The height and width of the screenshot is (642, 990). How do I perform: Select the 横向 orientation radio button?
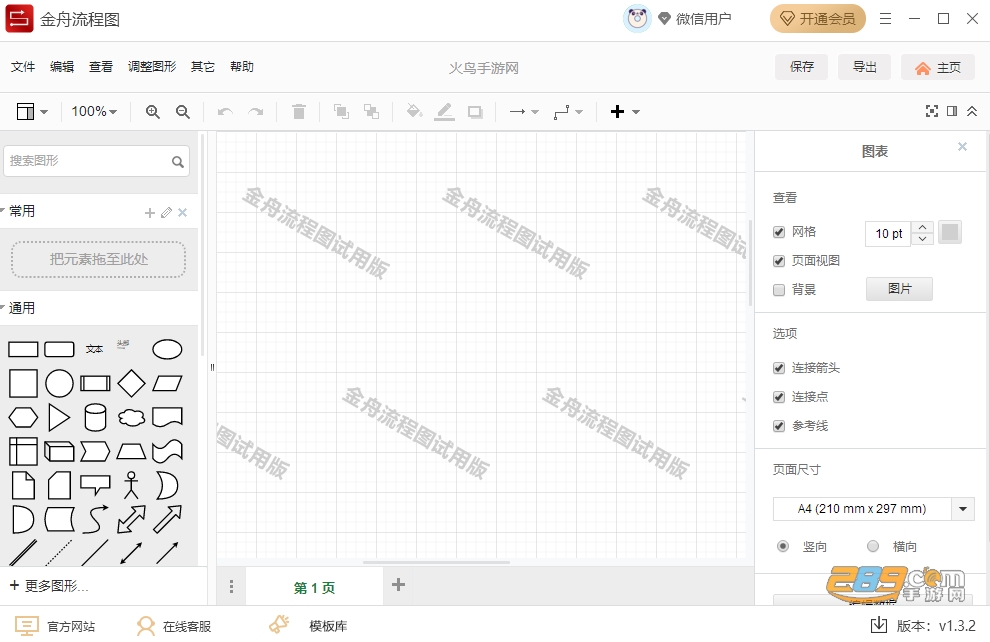click(x=873, y=546)
